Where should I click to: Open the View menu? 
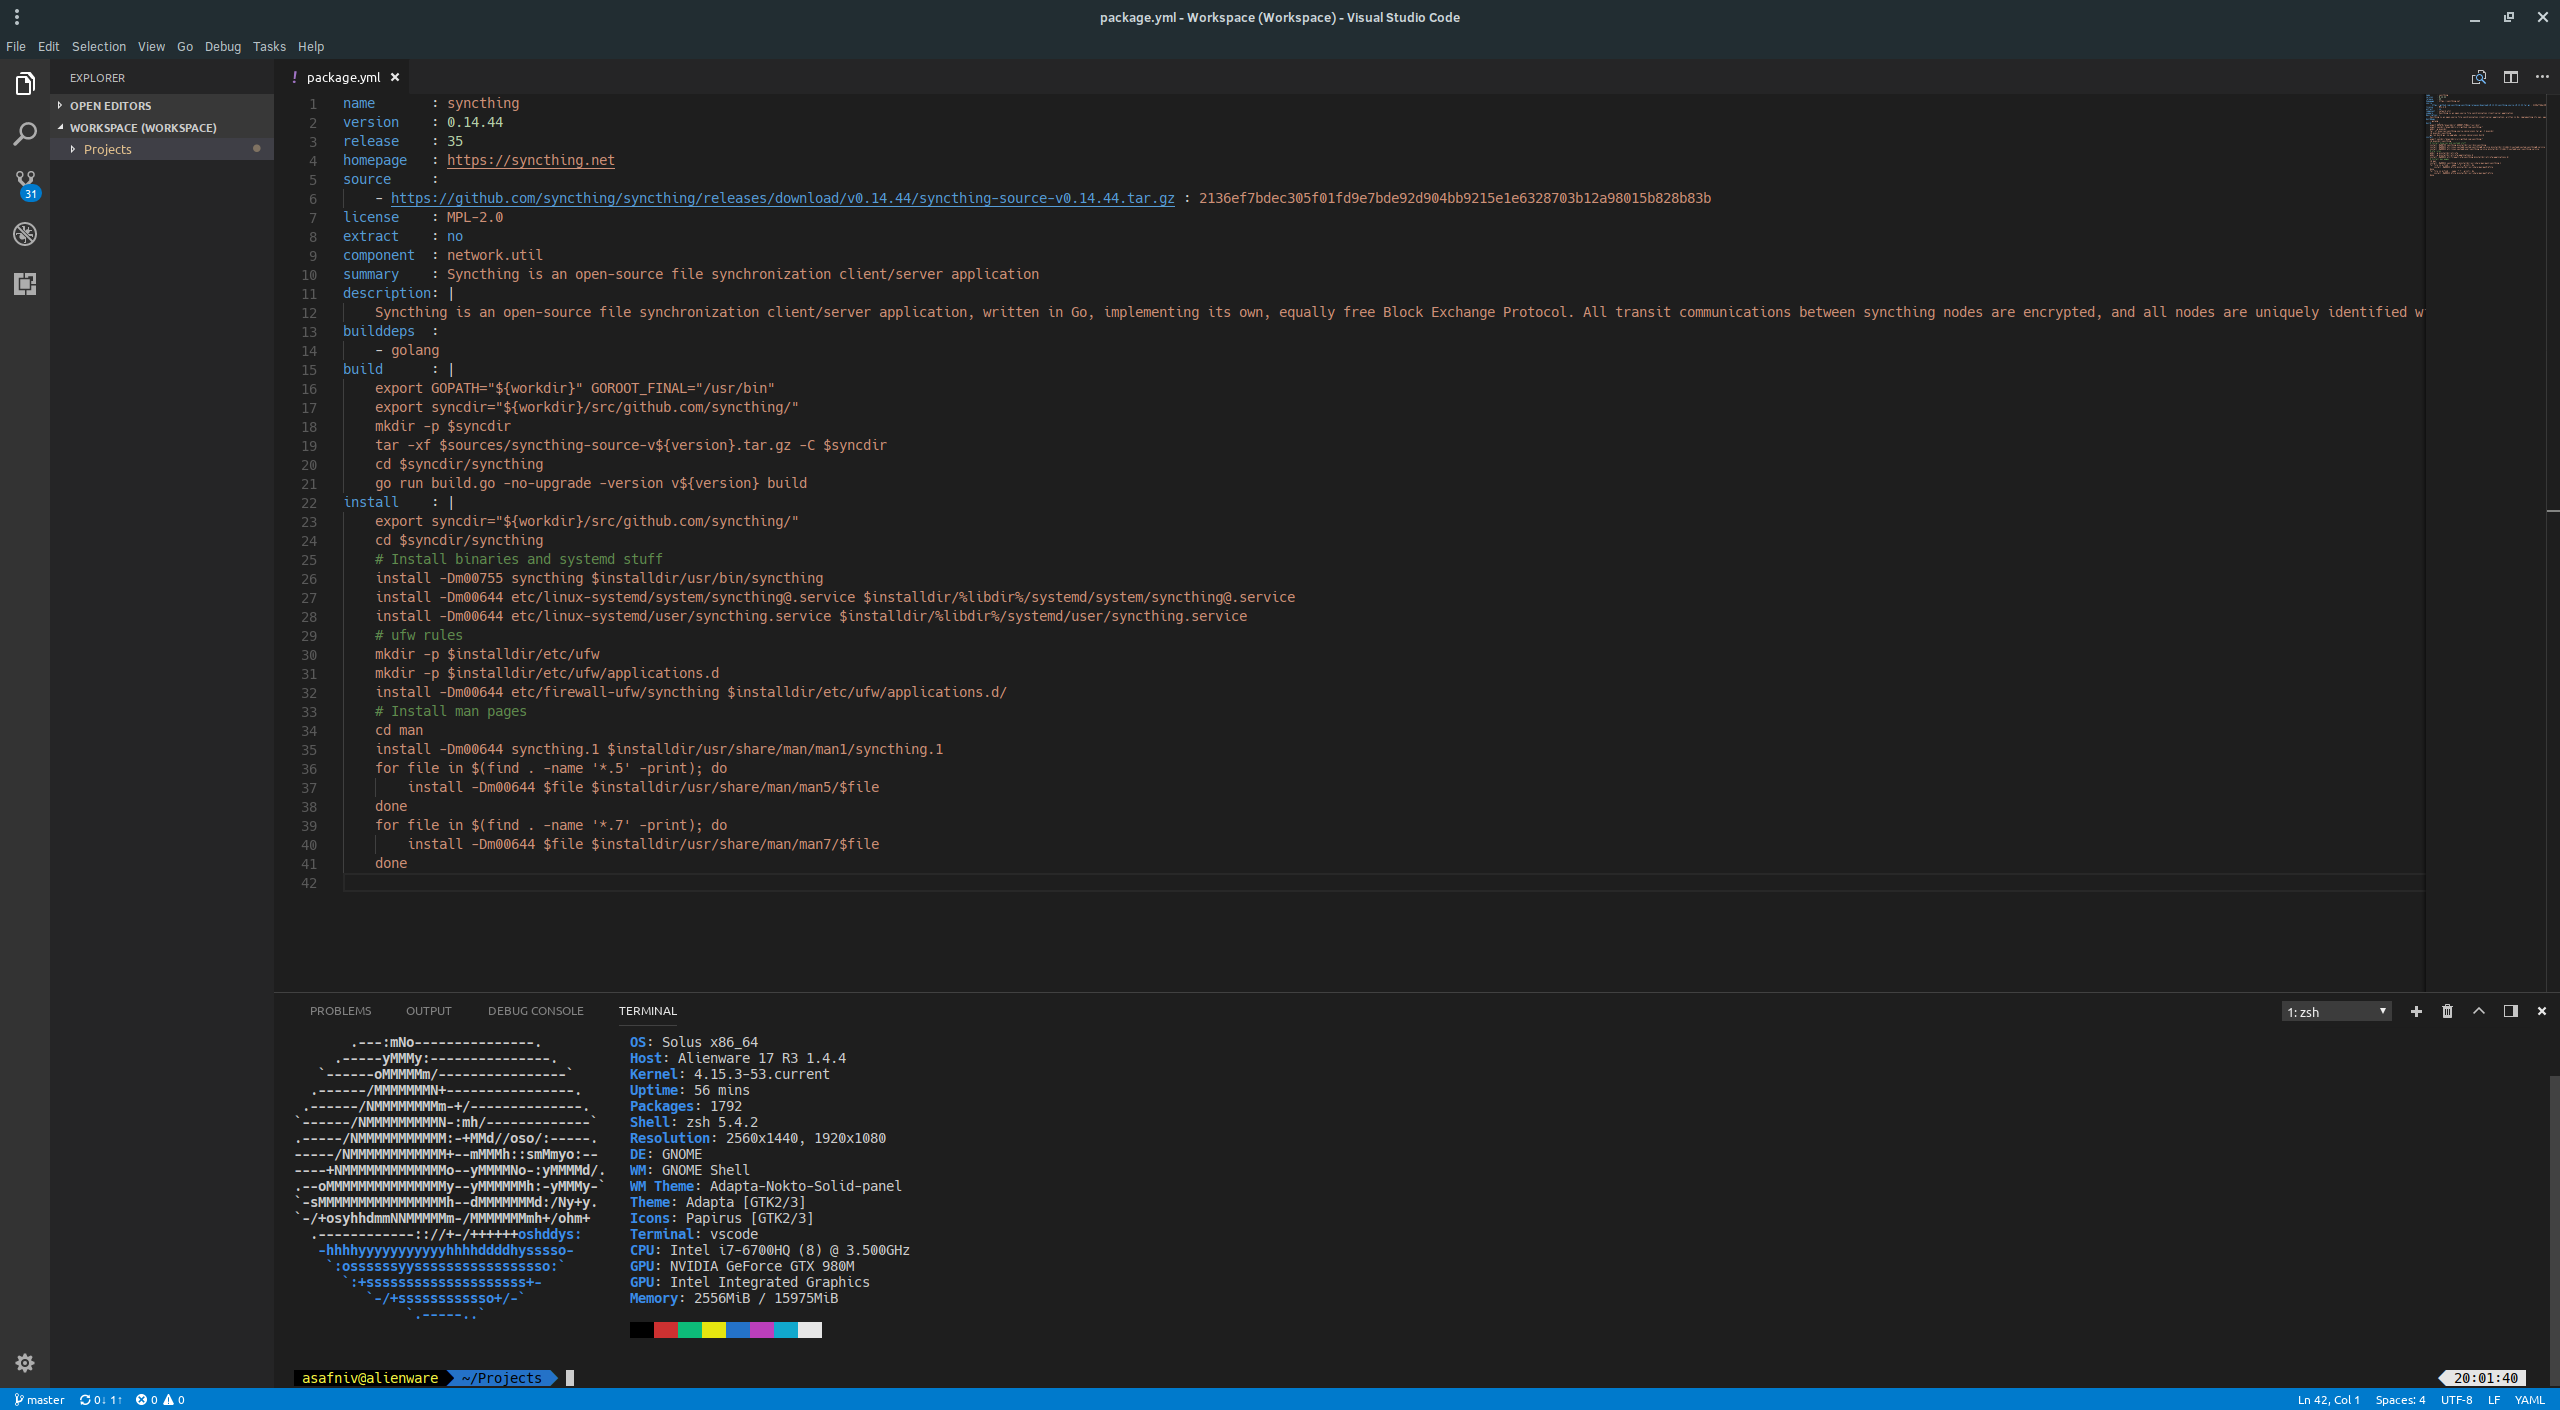[x=151, y=47]
